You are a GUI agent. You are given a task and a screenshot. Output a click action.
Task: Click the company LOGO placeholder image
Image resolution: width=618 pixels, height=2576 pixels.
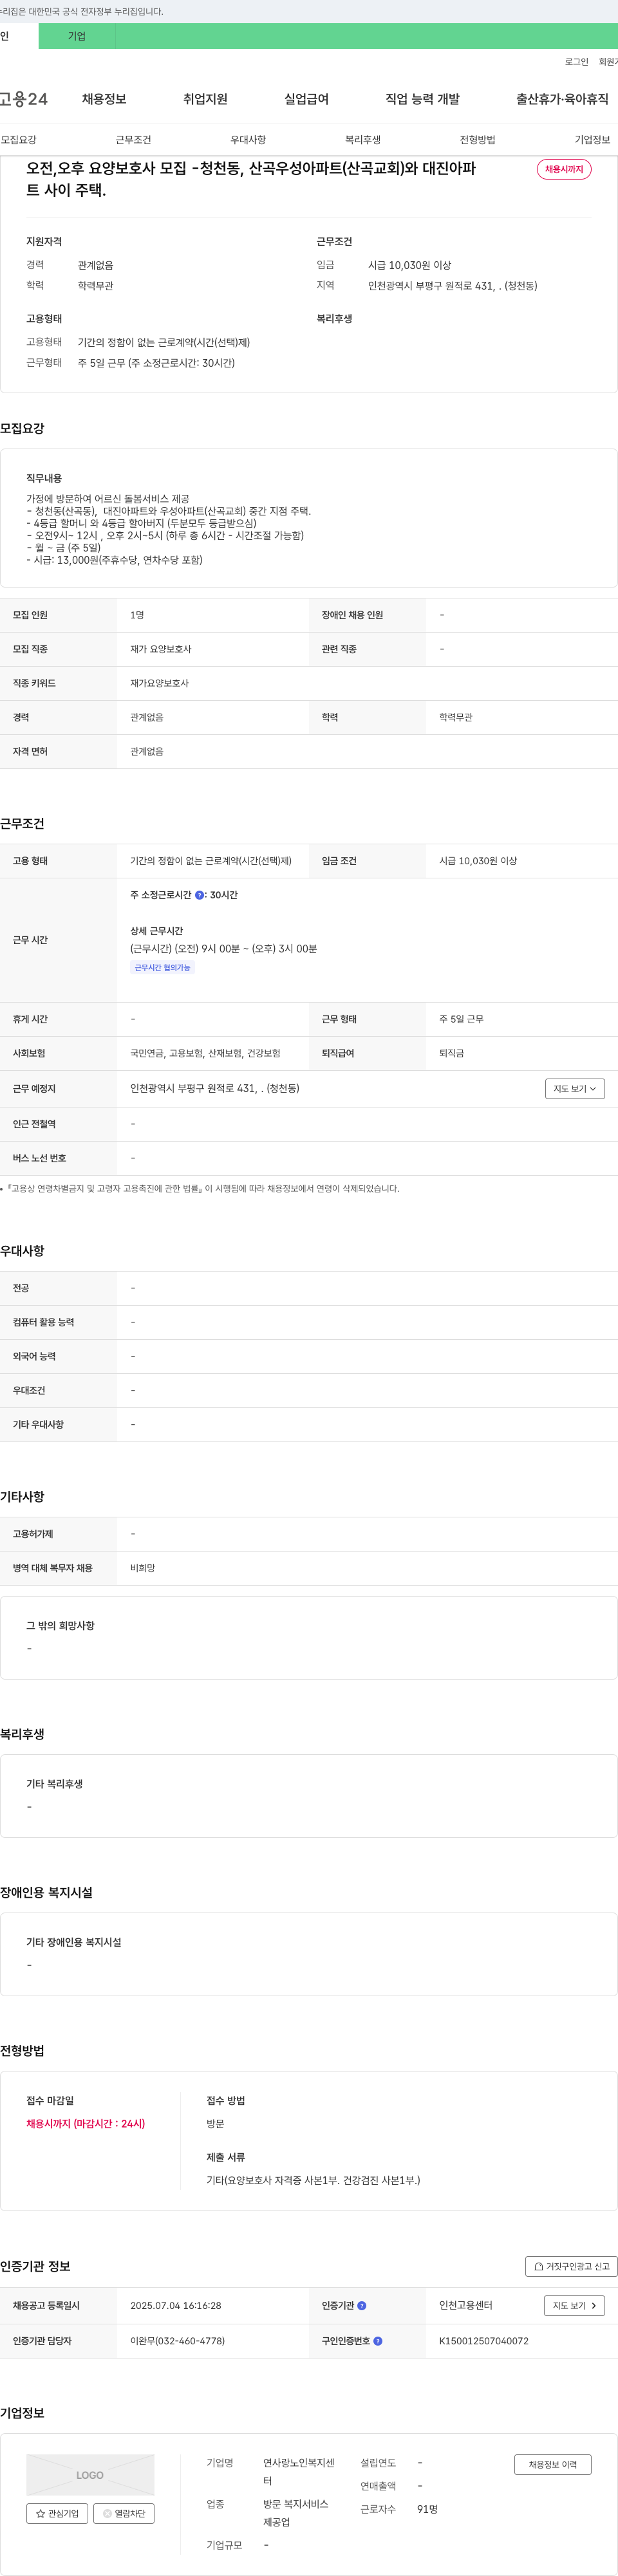[x=90, y=2474]
